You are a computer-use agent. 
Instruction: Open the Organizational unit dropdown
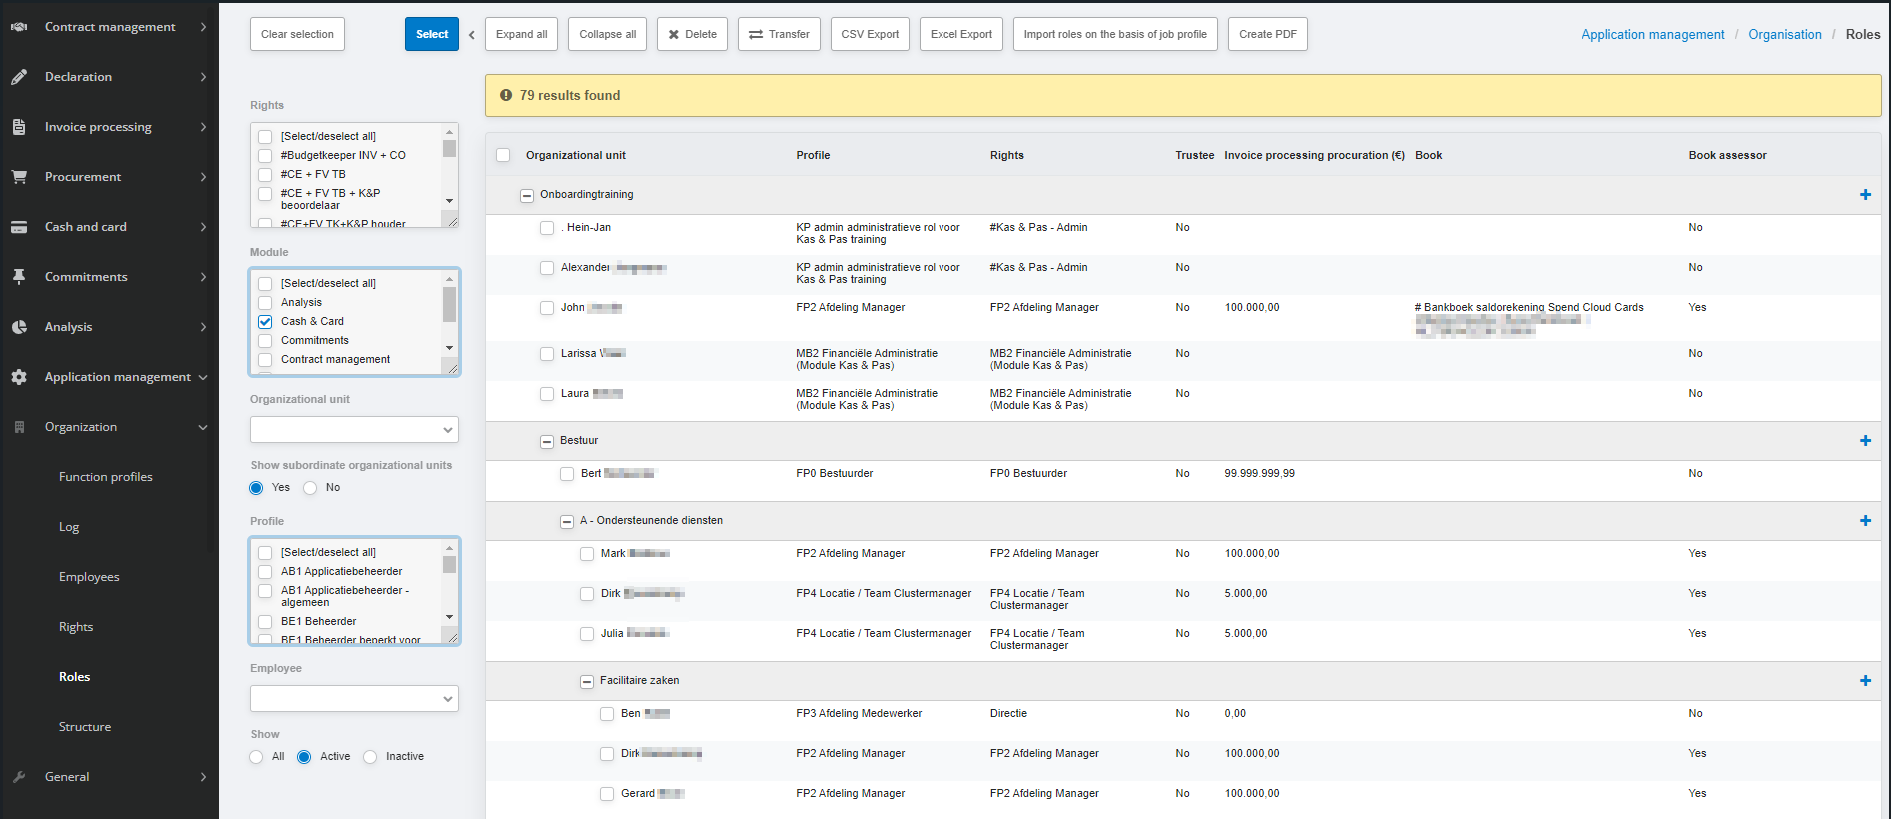click(x=354, y=429)
